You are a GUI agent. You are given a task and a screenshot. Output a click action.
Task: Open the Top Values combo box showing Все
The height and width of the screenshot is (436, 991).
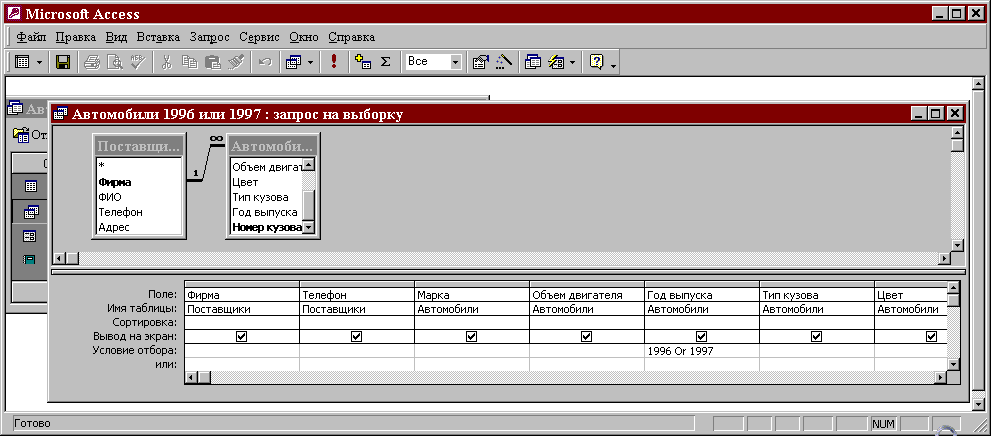(x=435, y=62)
